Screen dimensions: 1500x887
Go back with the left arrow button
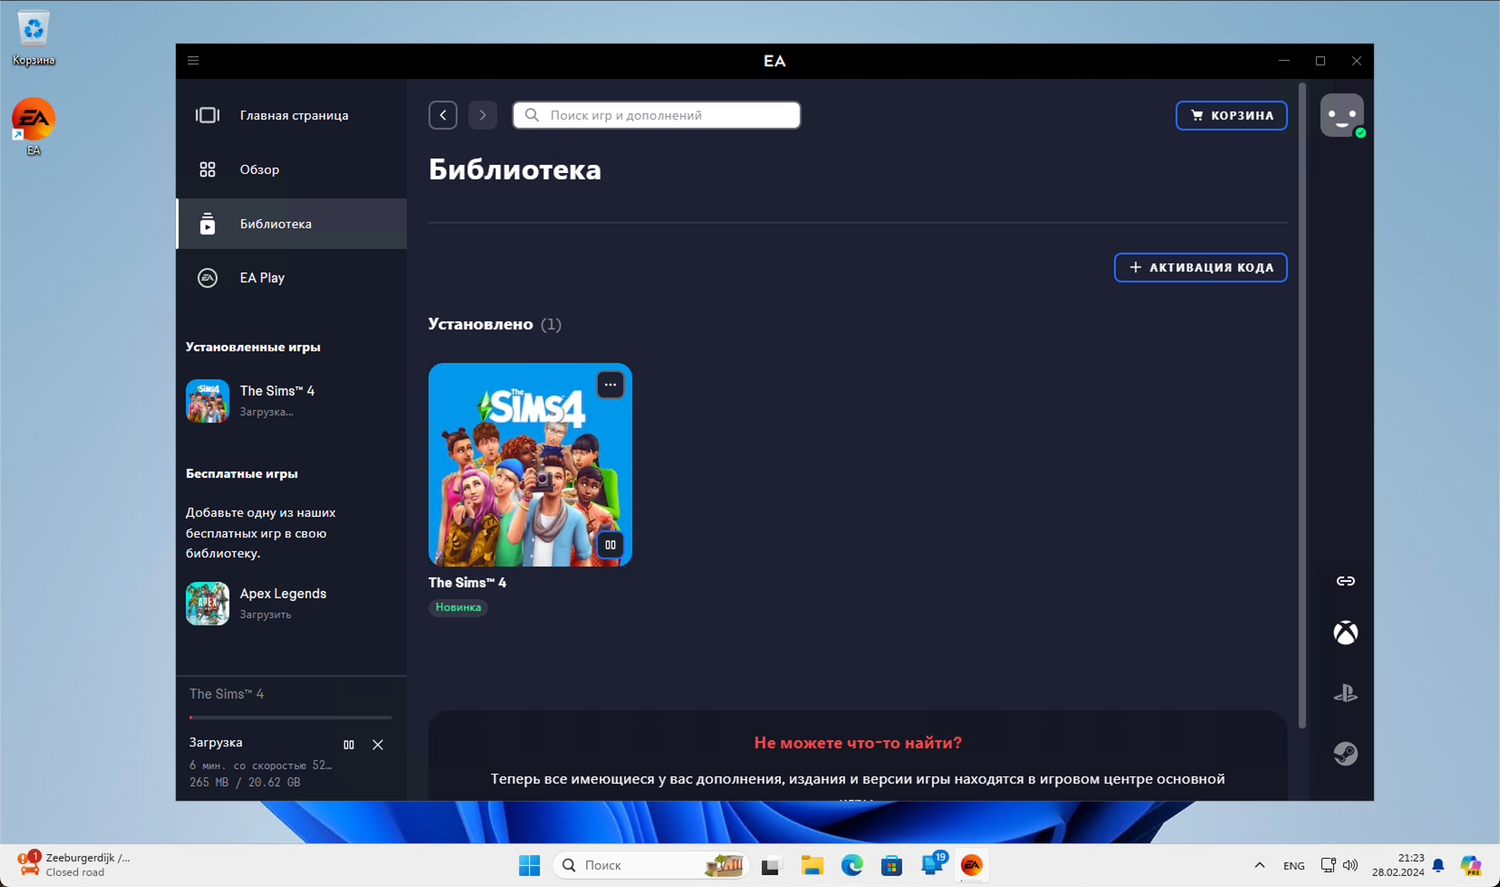[x=443, y=115]
